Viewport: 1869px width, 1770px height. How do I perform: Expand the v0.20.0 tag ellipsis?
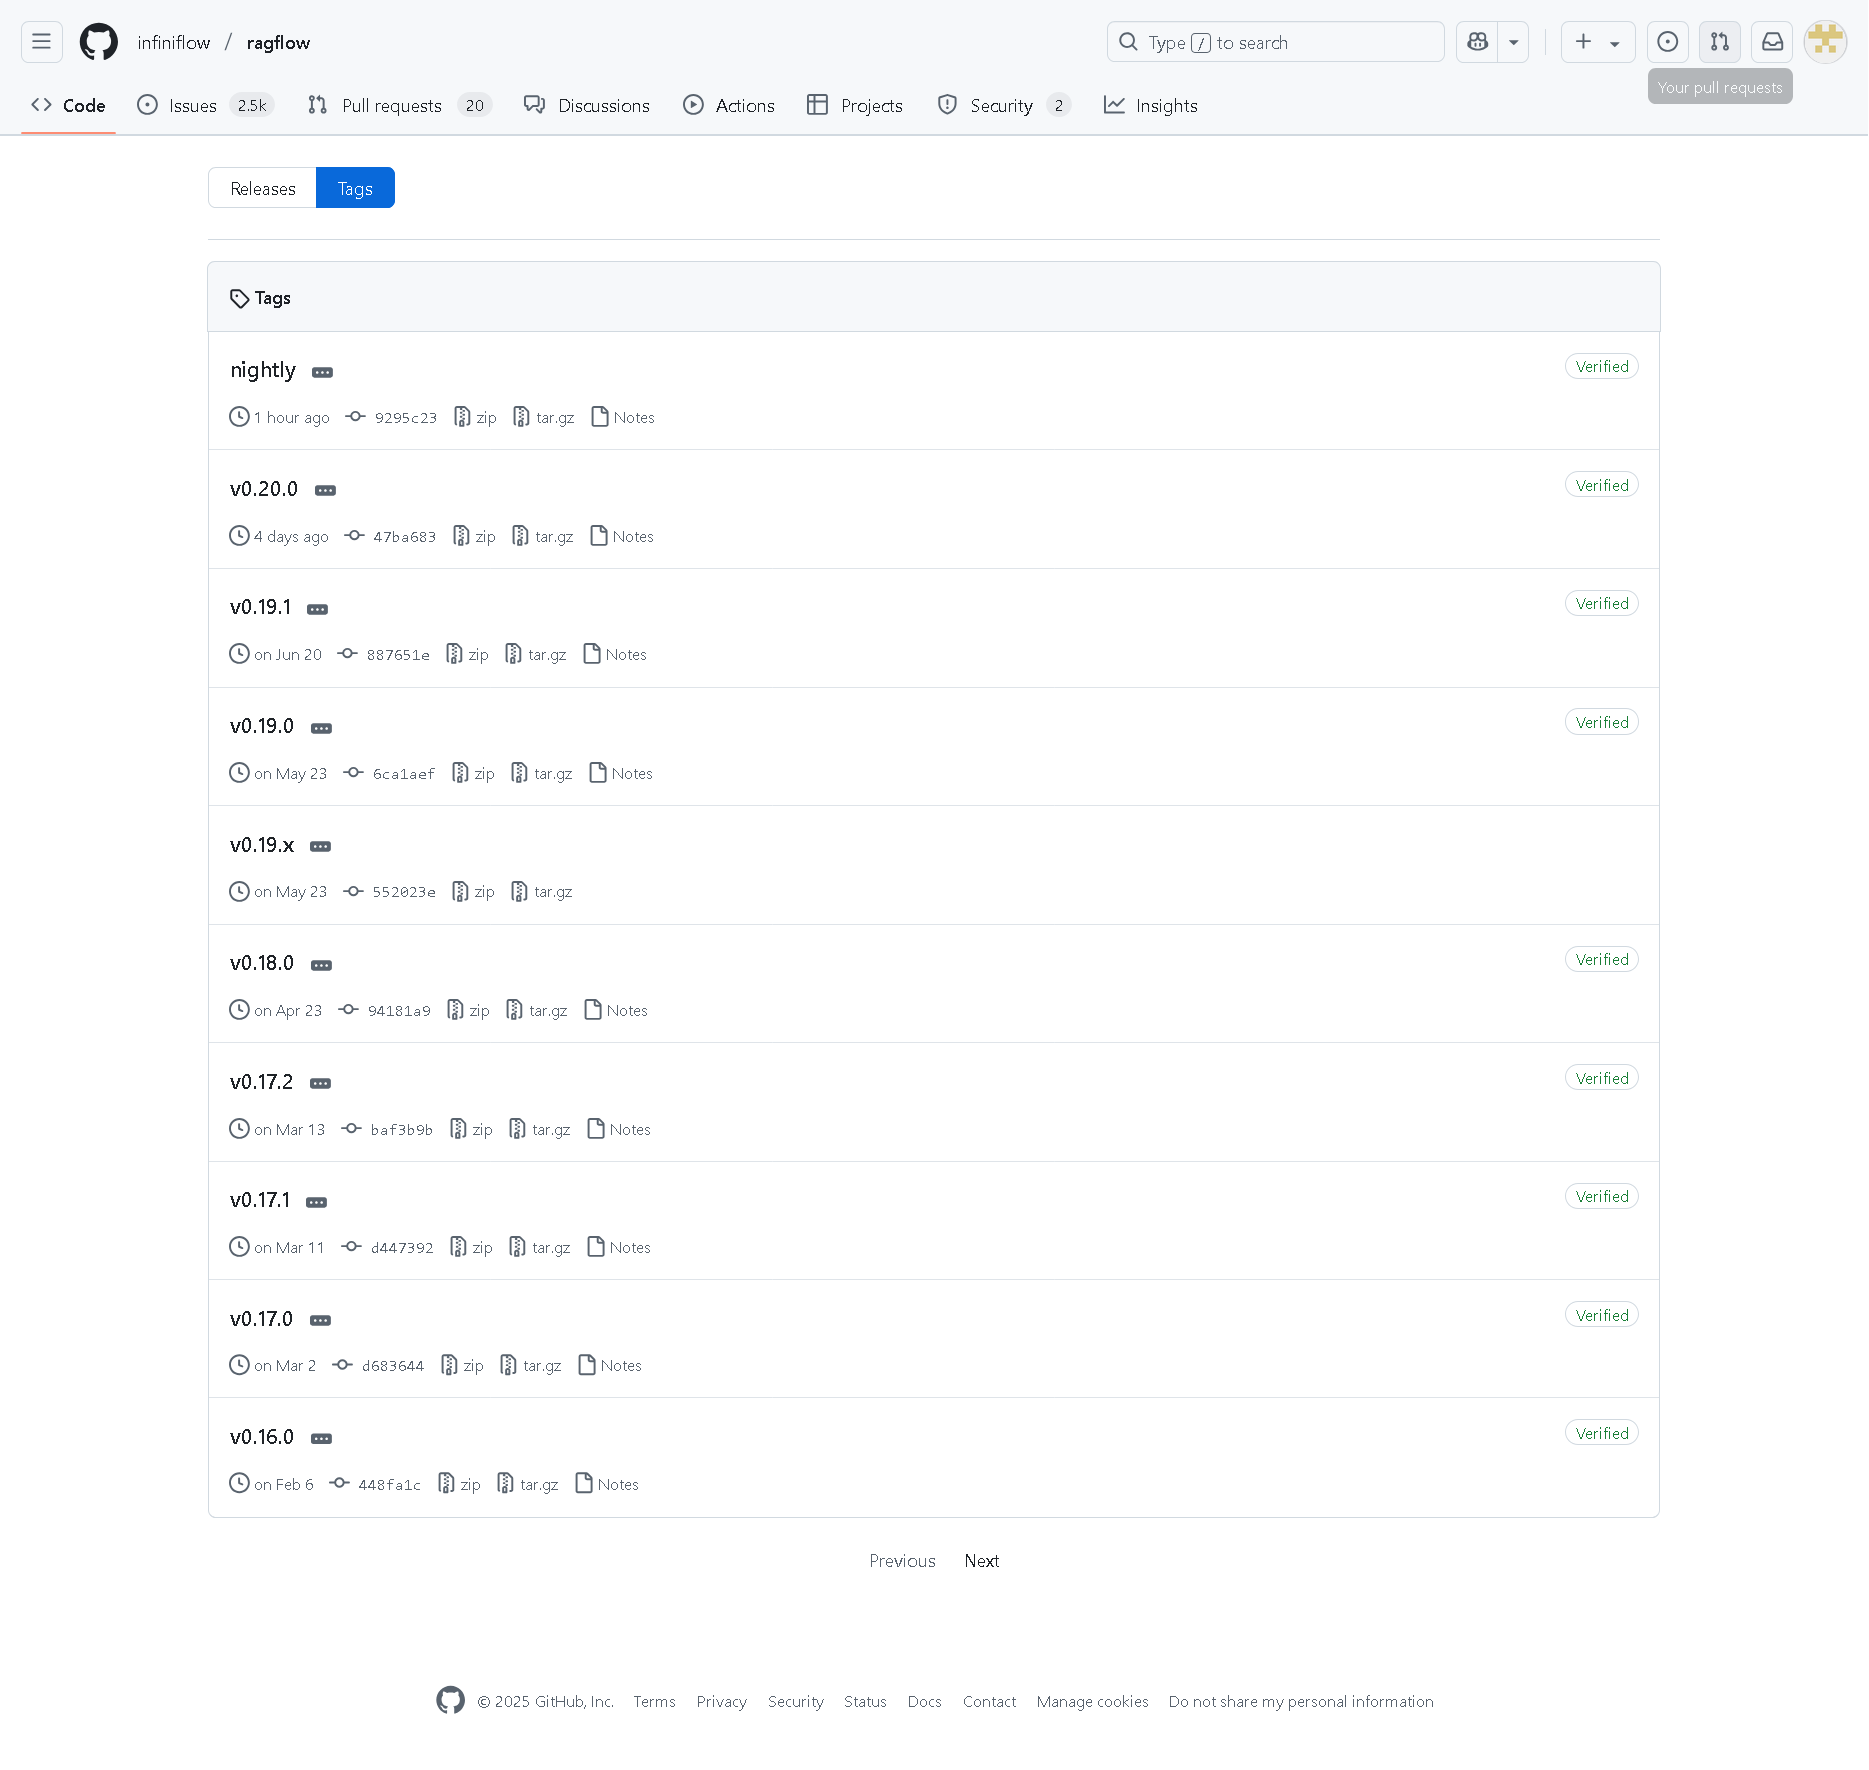pos(325,490)
